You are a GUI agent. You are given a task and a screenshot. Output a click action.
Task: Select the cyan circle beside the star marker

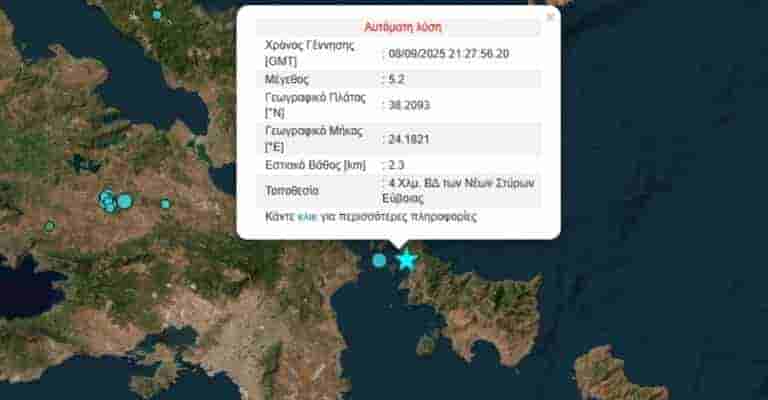point(379,260)
